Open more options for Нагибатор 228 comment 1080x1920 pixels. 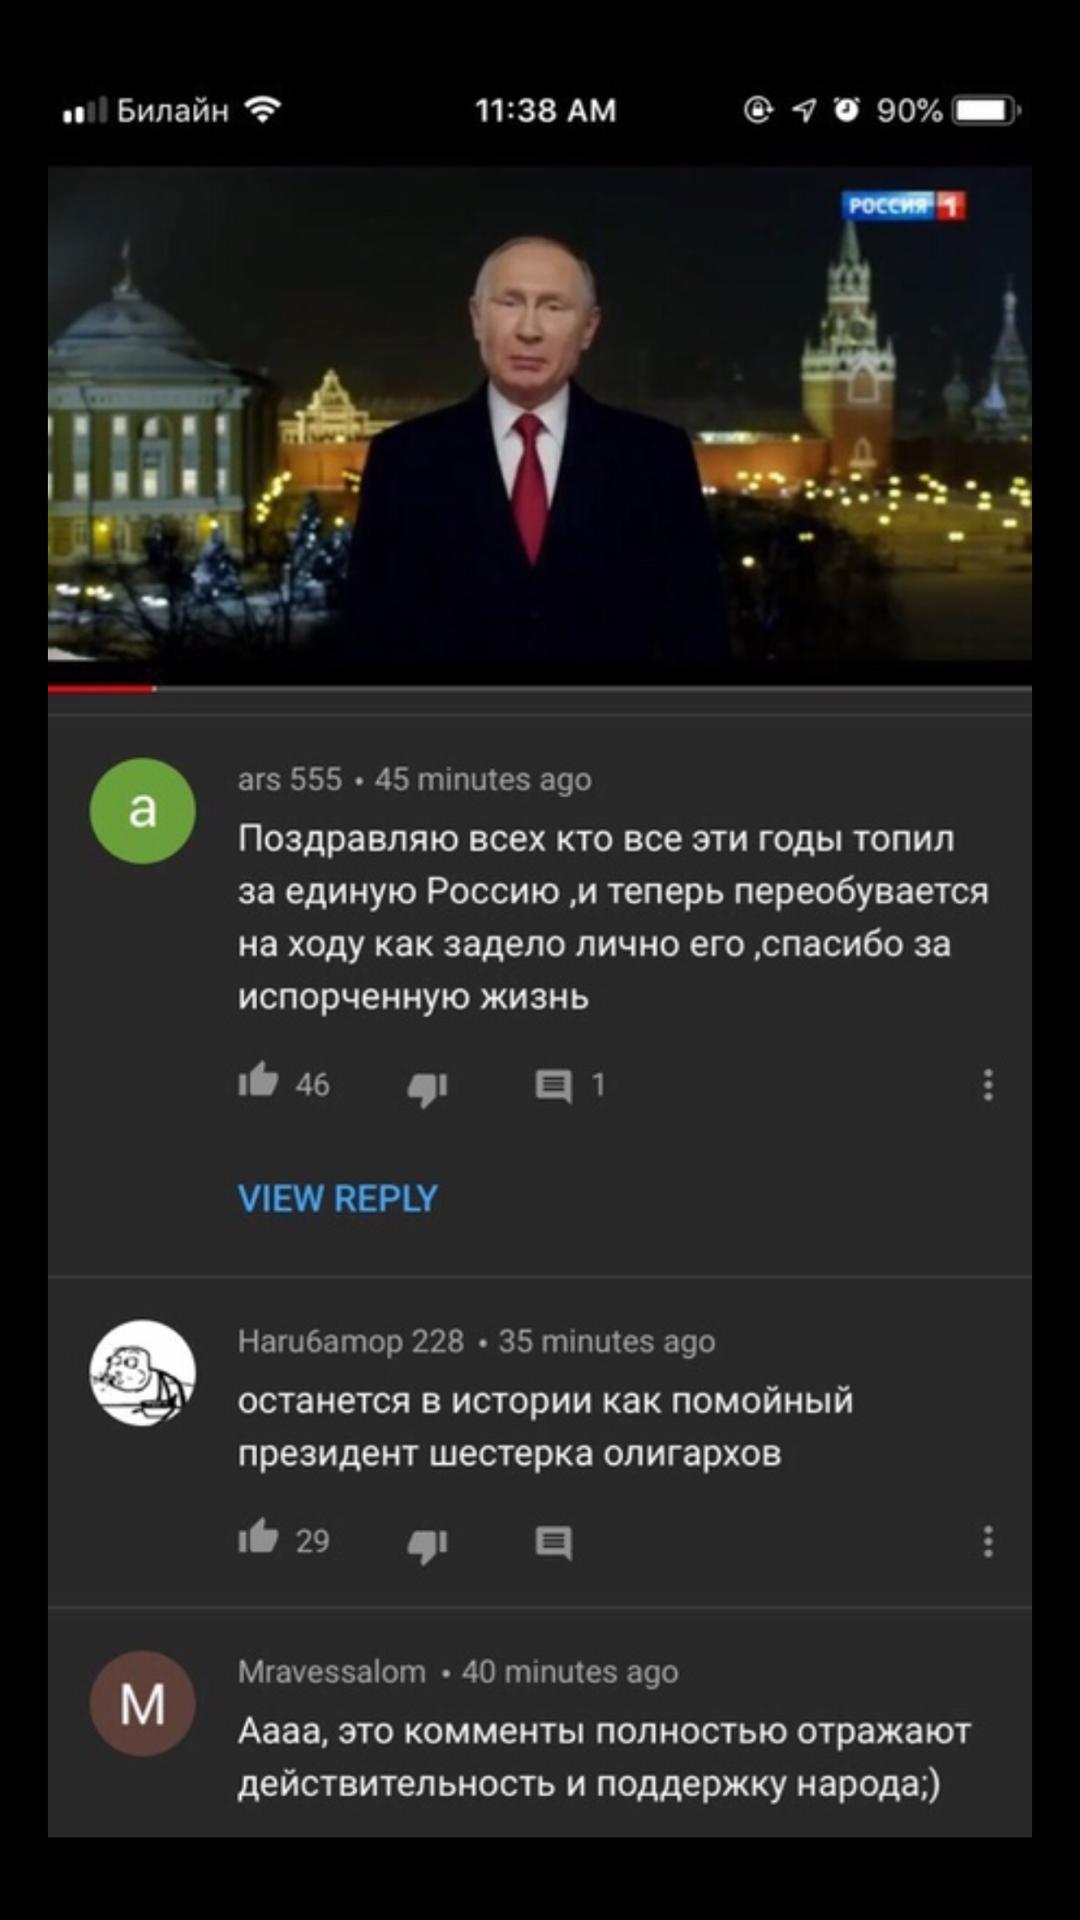pyautogui.click(x=988, y=1542)
